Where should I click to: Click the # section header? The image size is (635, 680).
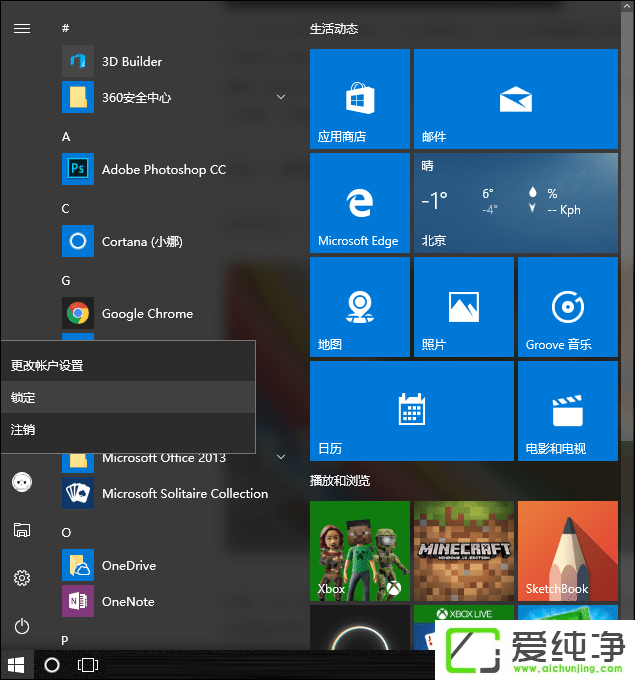coord(65,28)
